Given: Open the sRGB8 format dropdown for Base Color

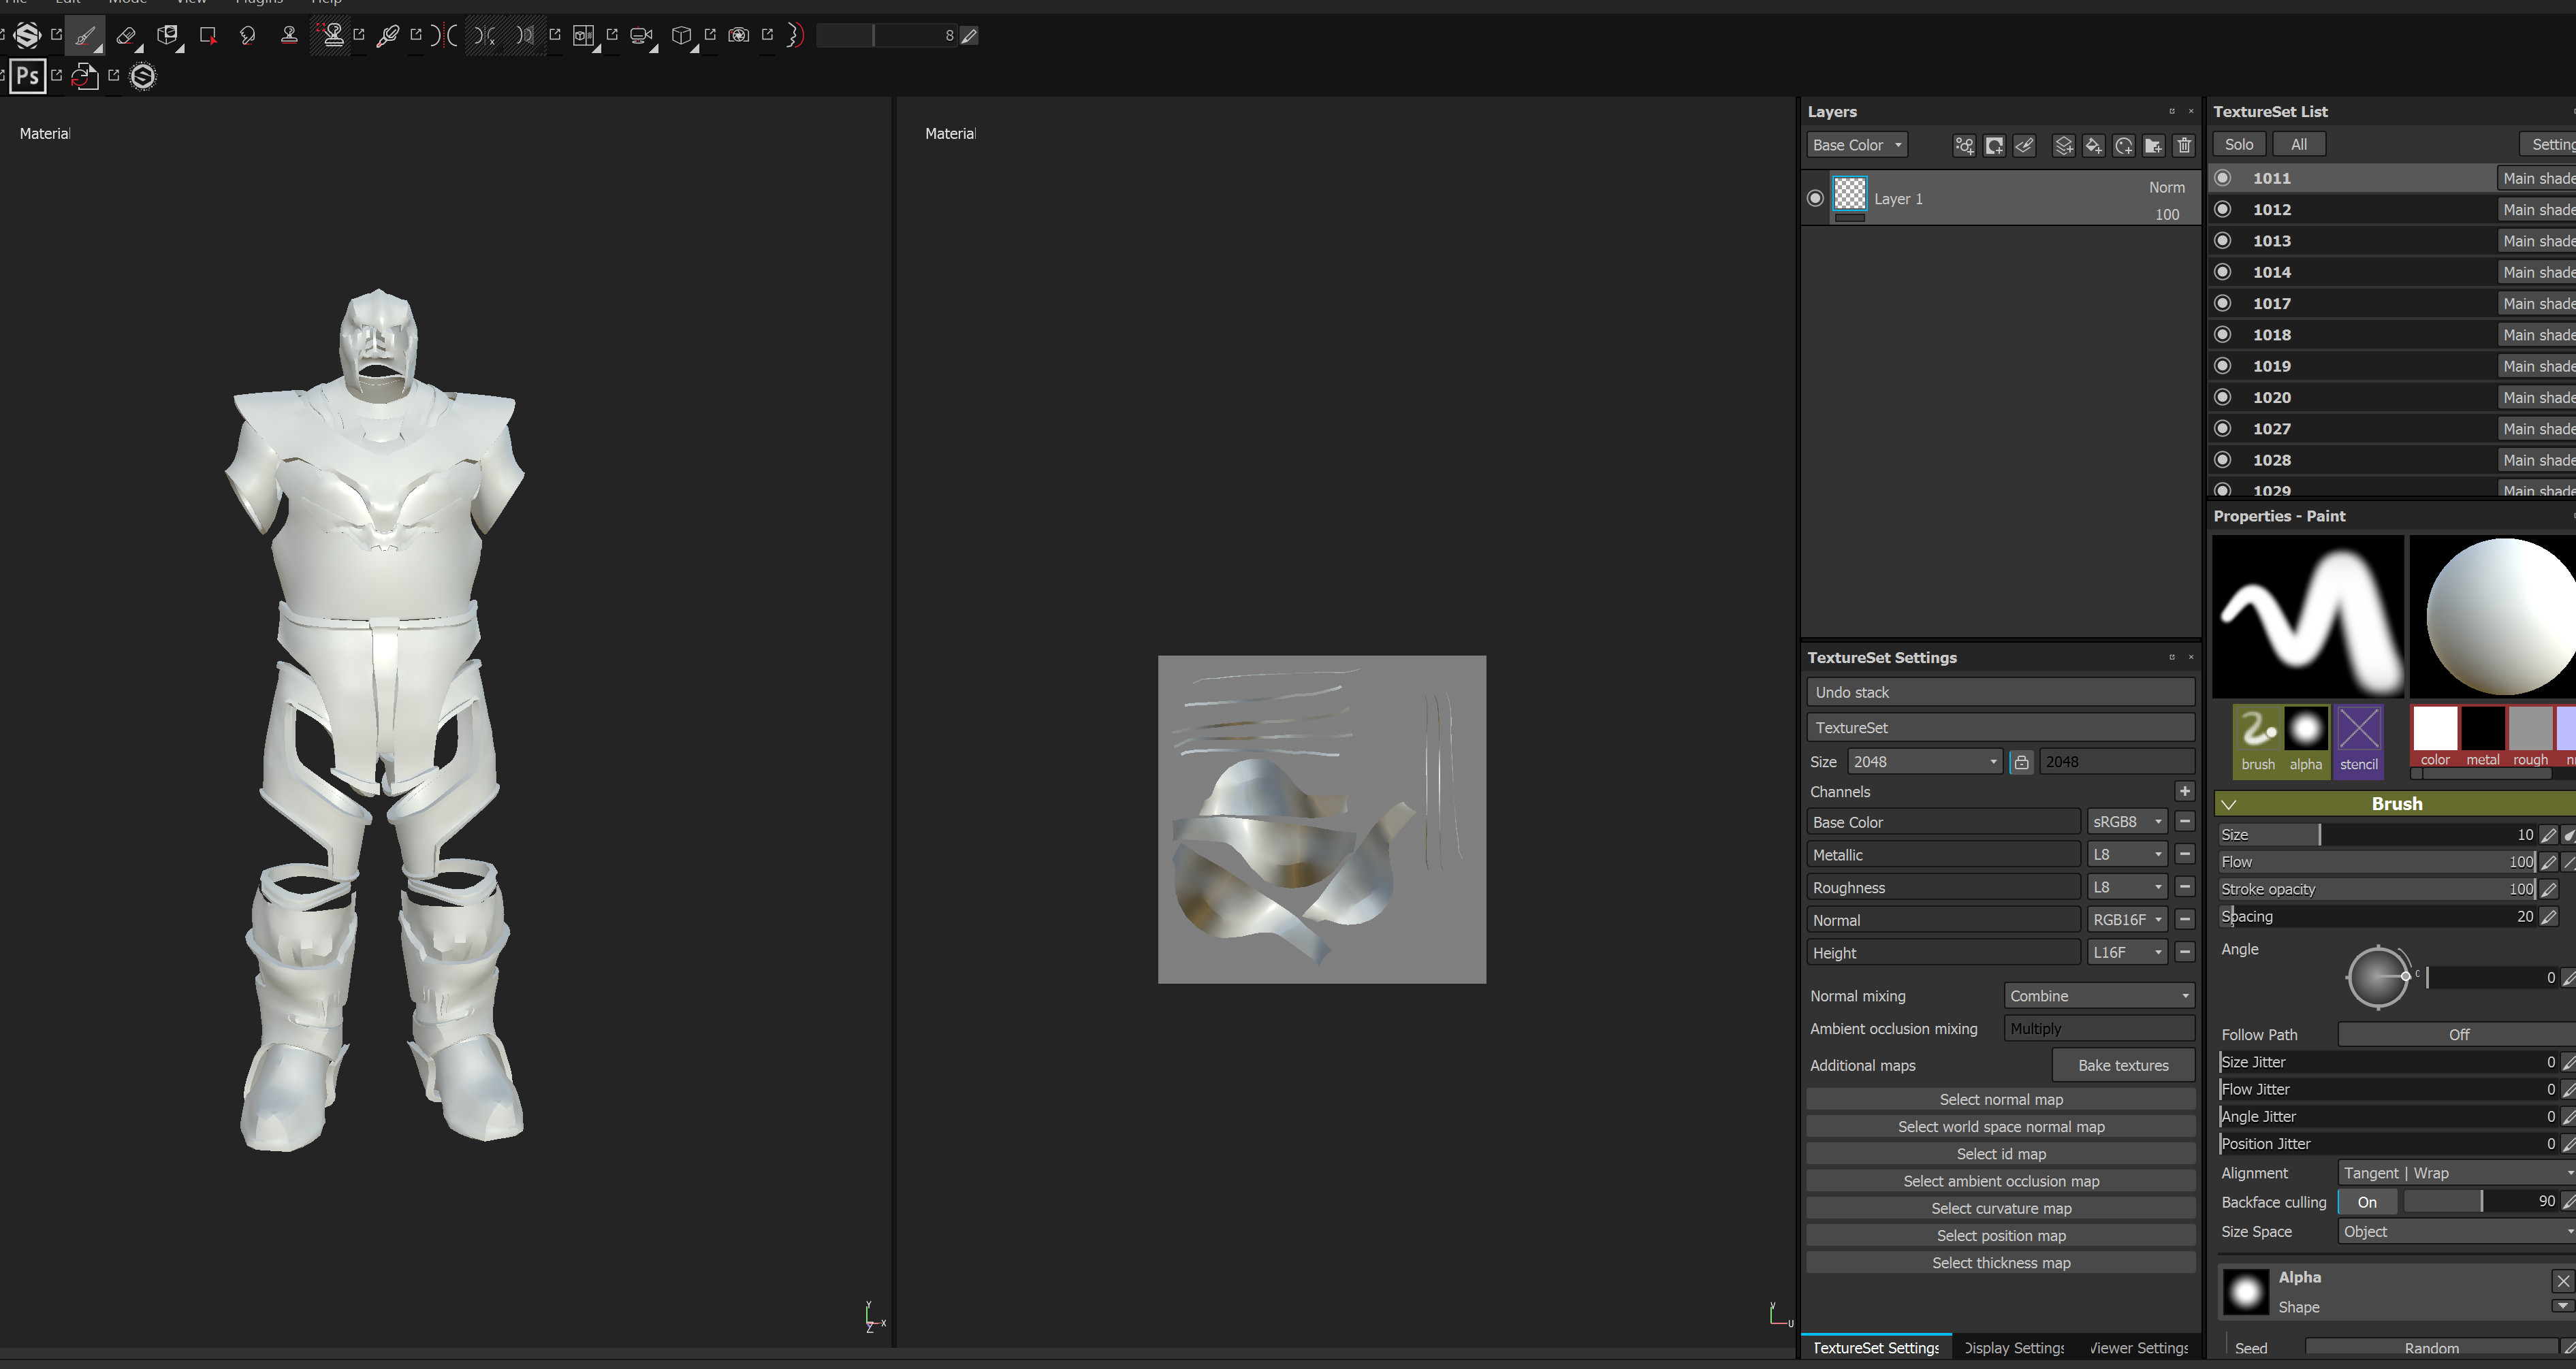Looking at the screenshot, I should pos(2127,822).
